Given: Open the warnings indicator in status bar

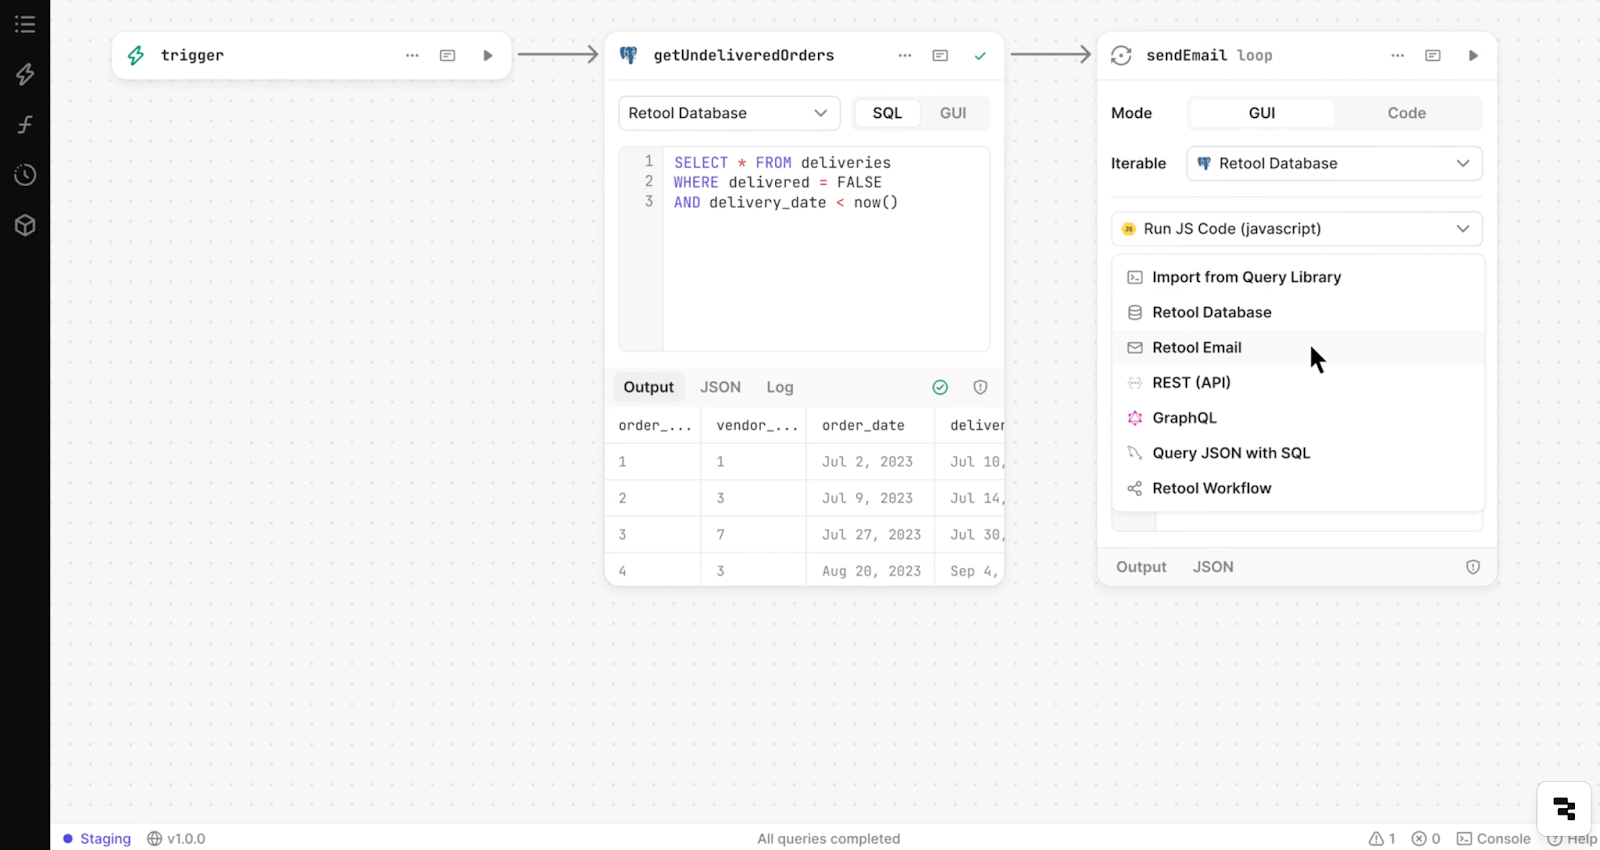Looking at the screenshot, I should (1382, 838).
